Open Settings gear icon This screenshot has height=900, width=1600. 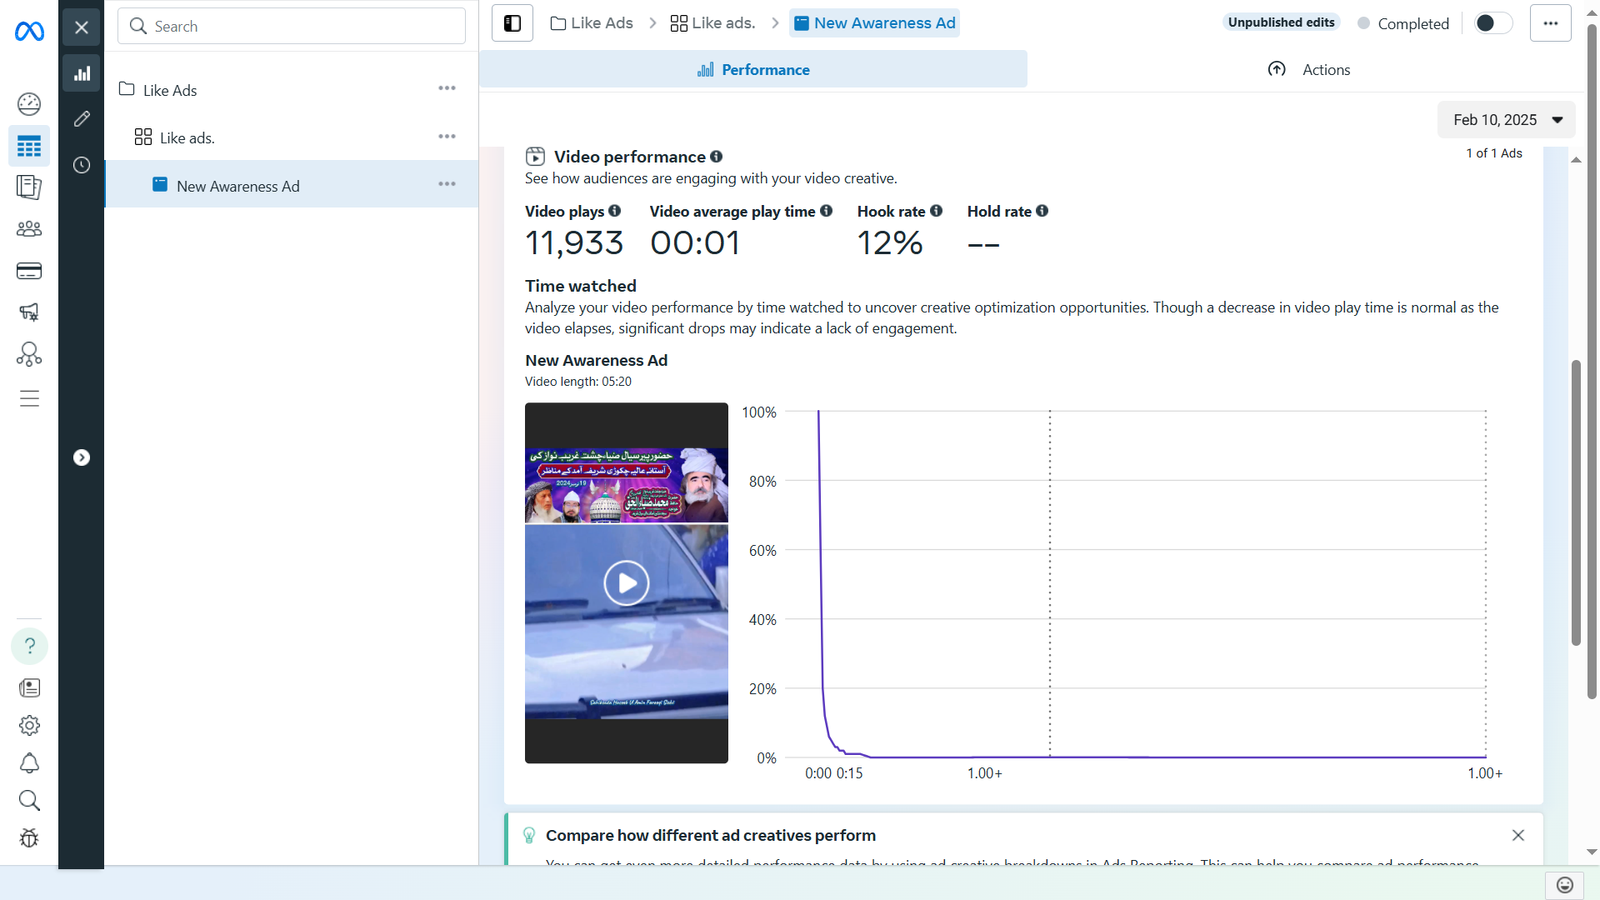(x=29, y=726)
